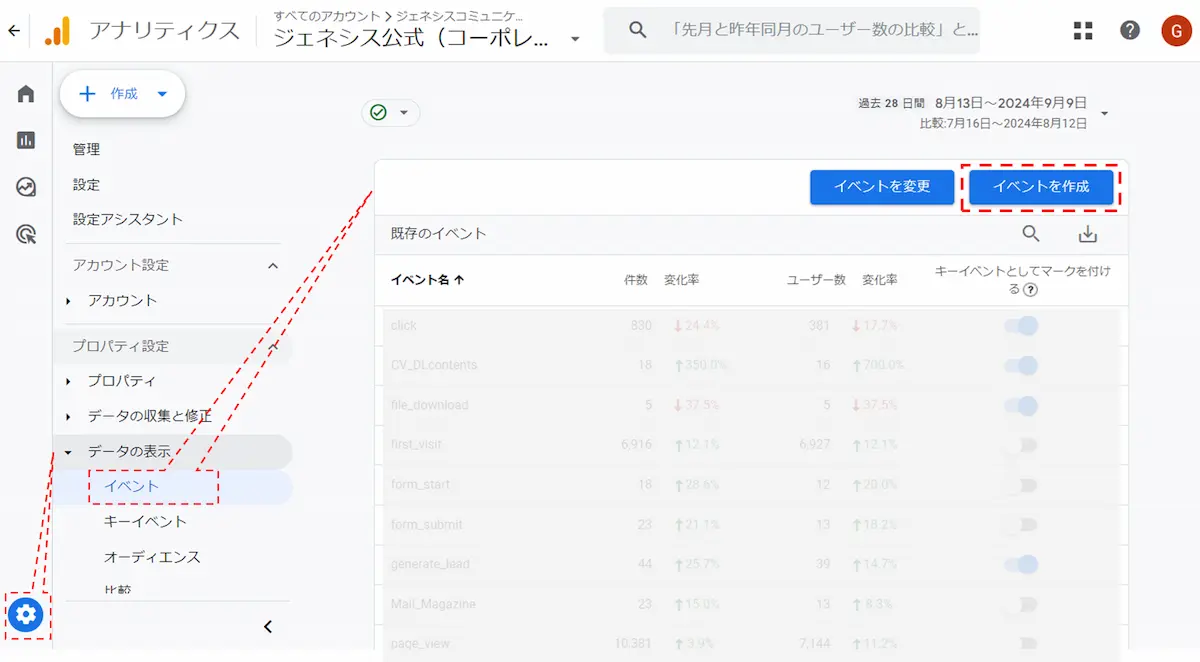Collapse the admin side panel chevron
This screenshot has height=662, width=1200.
coord(267,627)
